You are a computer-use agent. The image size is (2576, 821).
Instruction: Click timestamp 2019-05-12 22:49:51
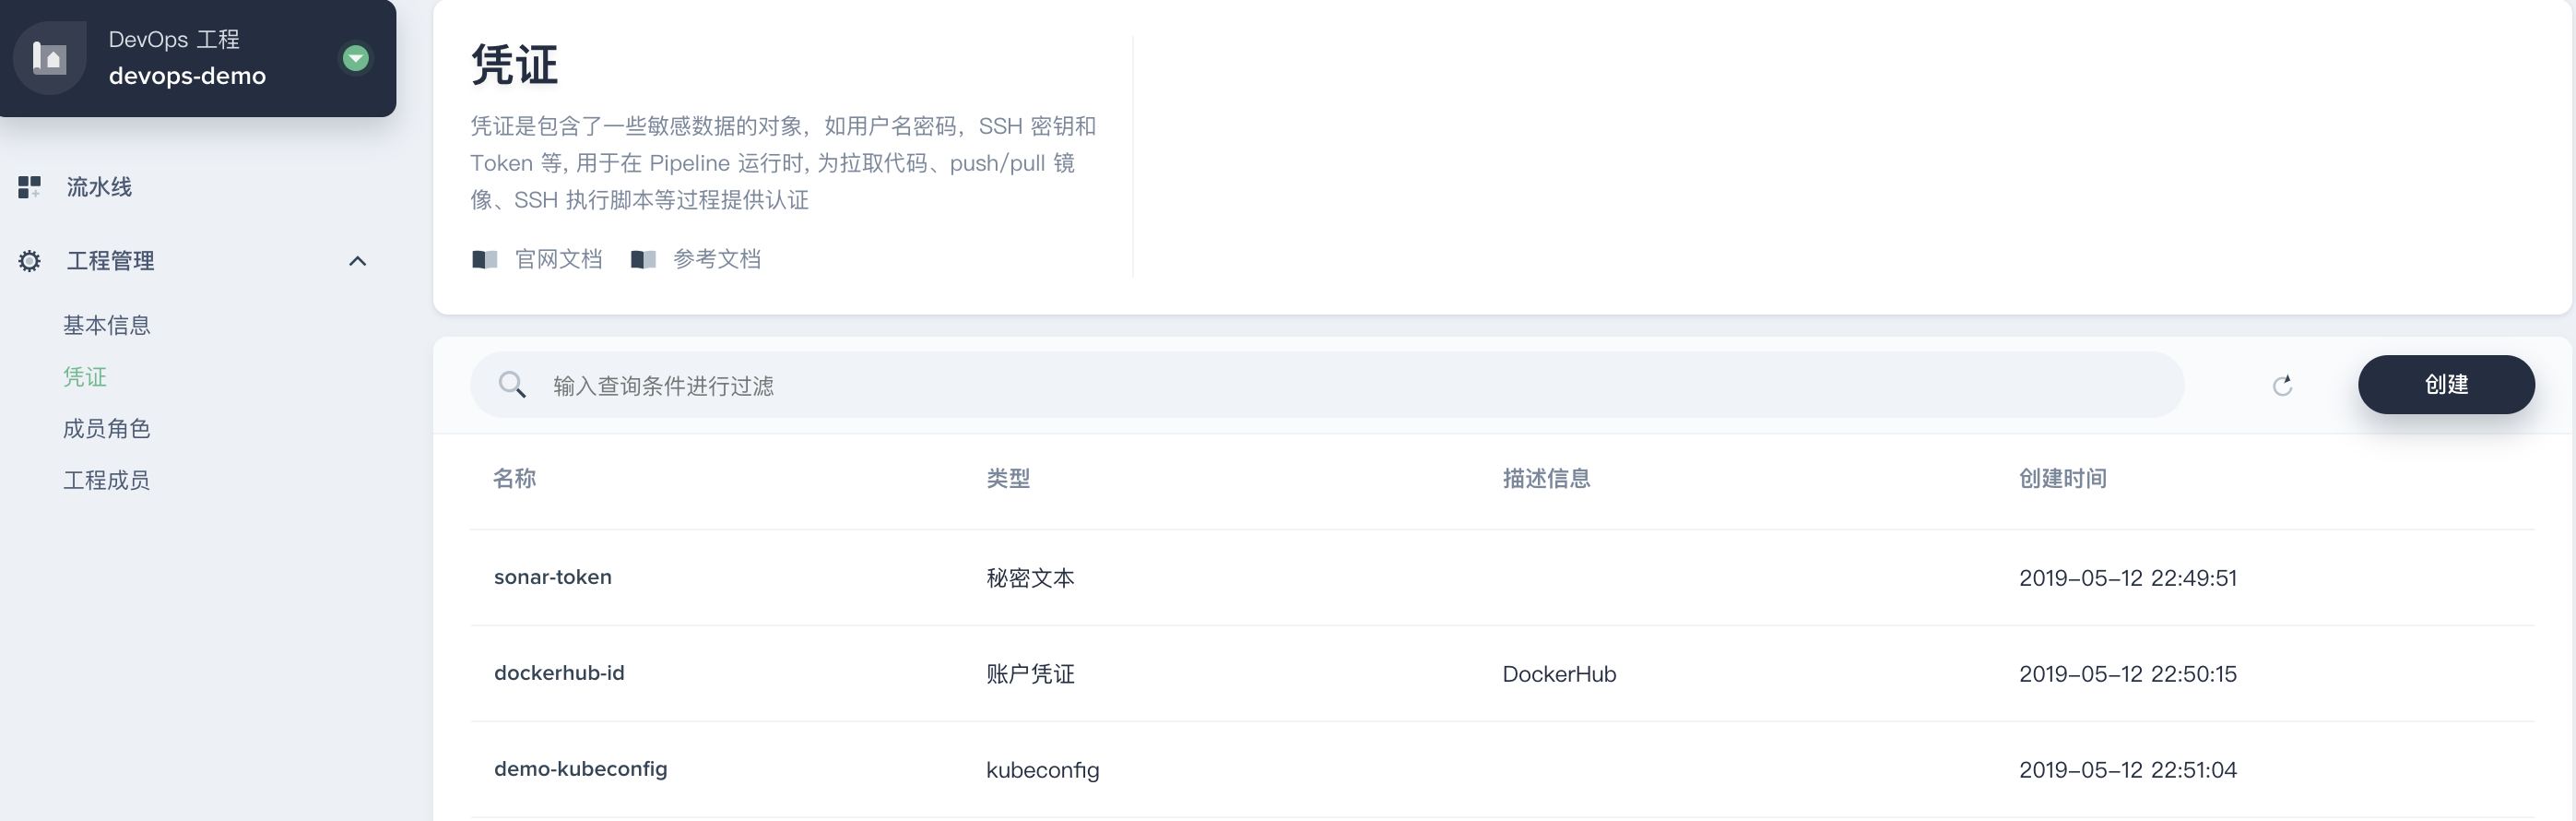(2127, 578)
